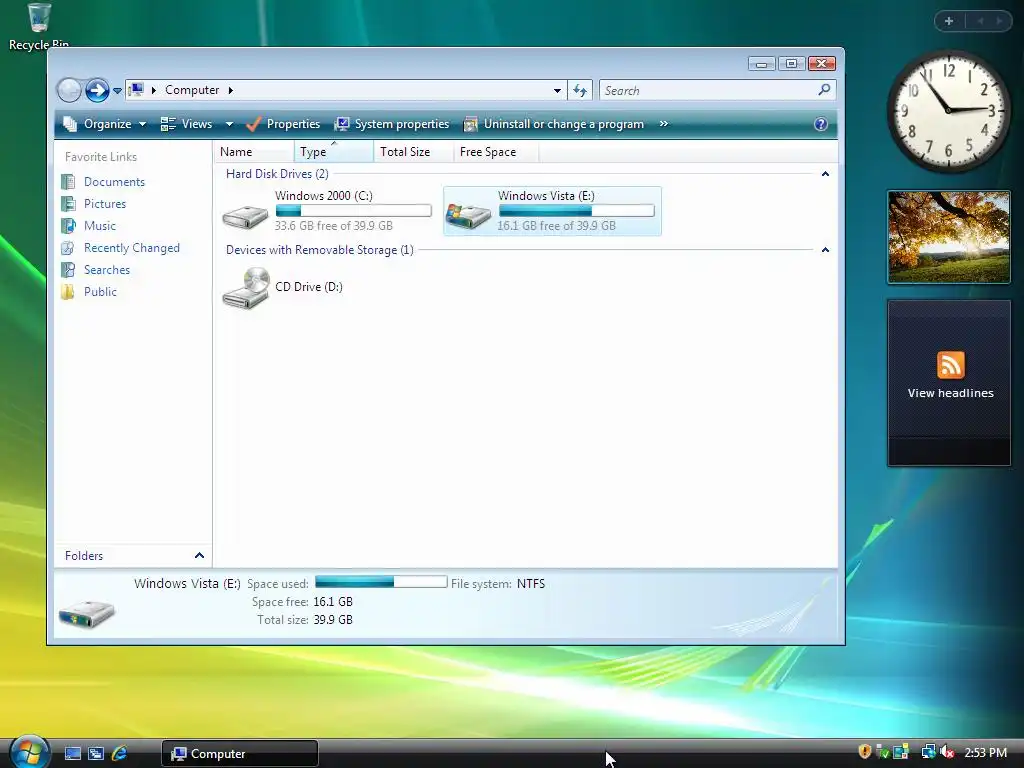Click the Space used bar in details pane
The image size is (1024, 768).
pyautogui.click(x=381, y=582)
